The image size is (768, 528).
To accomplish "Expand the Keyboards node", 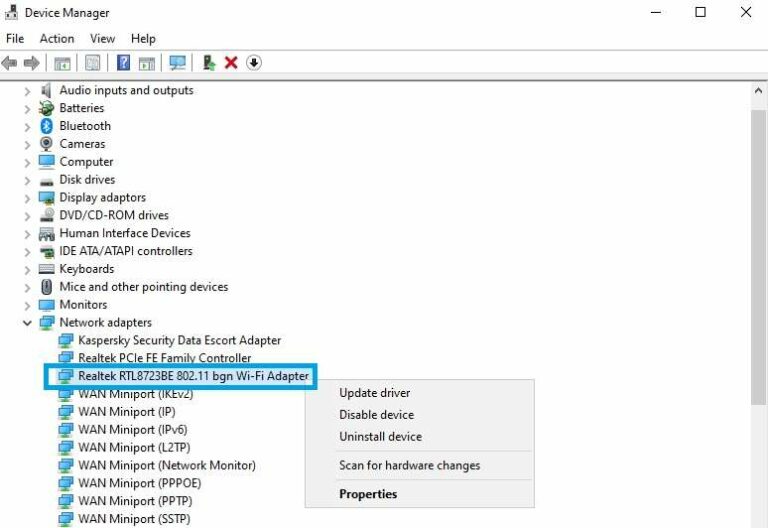I will [27, 270].
